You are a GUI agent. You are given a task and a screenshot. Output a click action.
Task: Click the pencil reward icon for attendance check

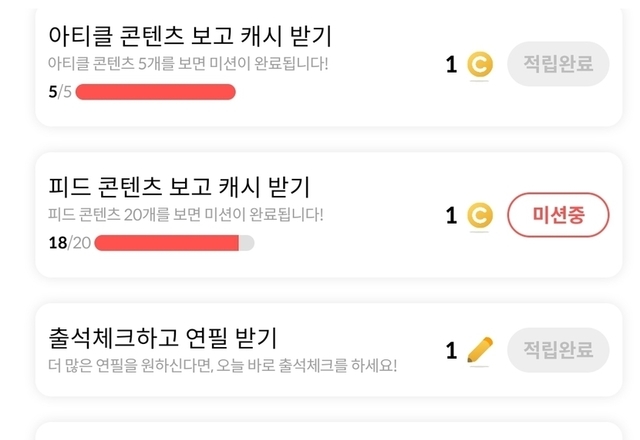[x=480, y=350]
